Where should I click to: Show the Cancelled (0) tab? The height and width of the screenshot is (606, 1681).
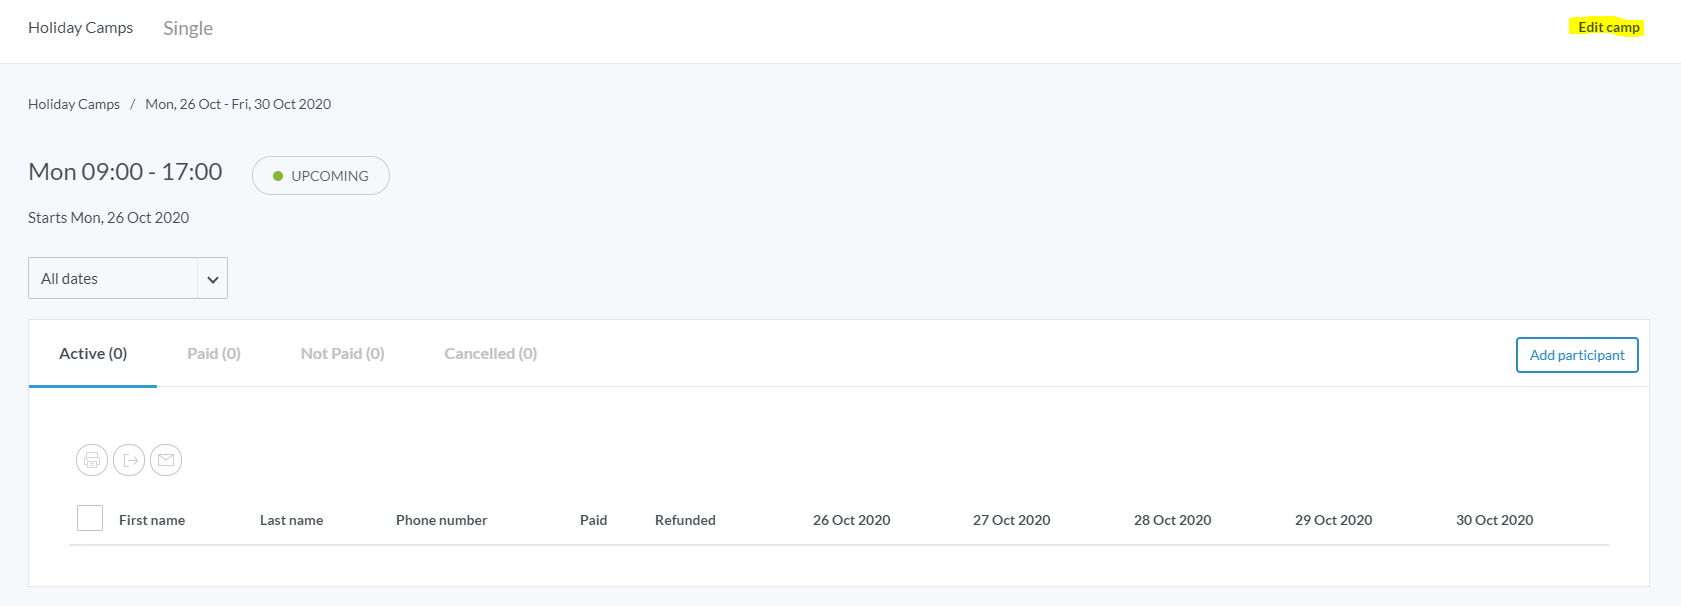490,354
